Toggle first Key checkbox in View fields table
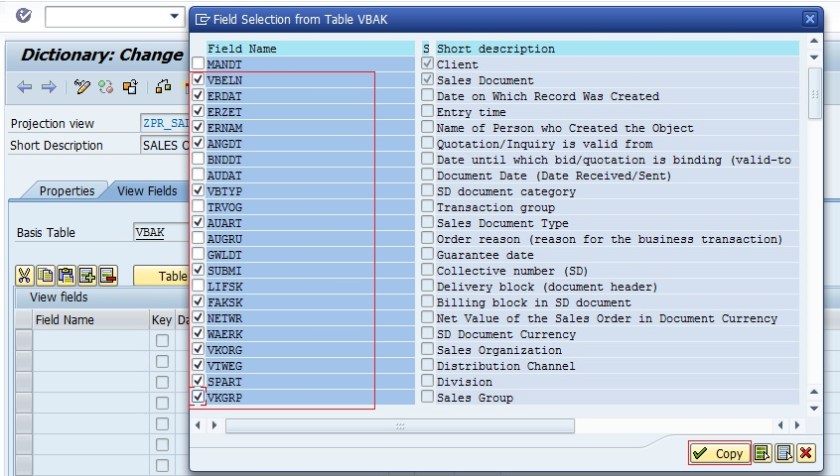 click(162, 341)
